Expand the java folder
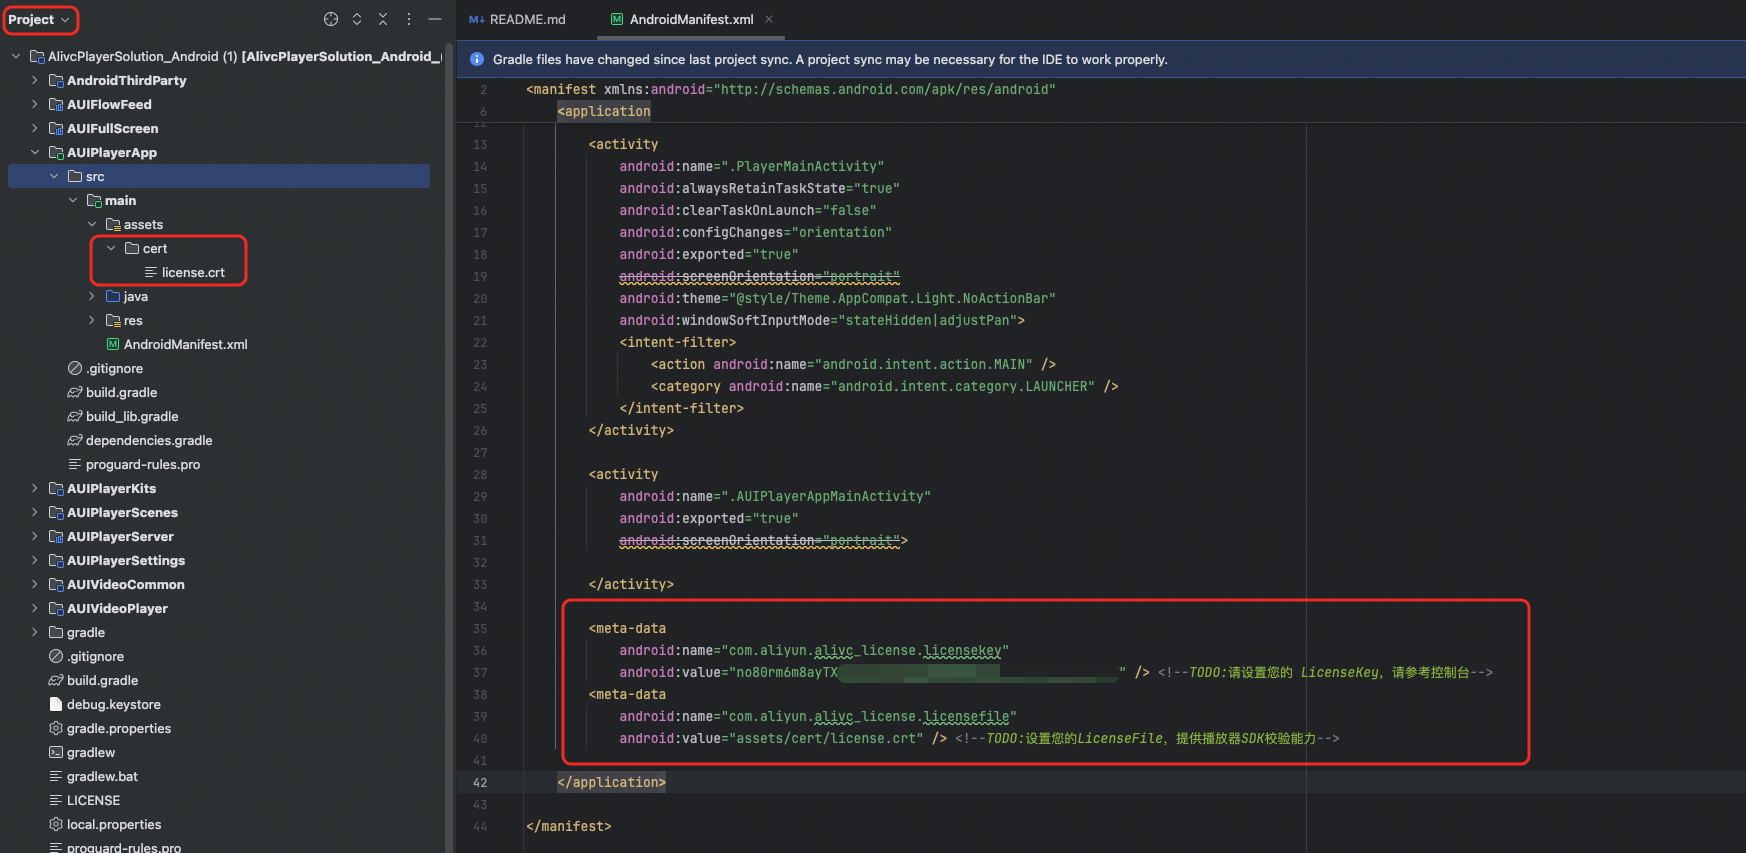 92,296
